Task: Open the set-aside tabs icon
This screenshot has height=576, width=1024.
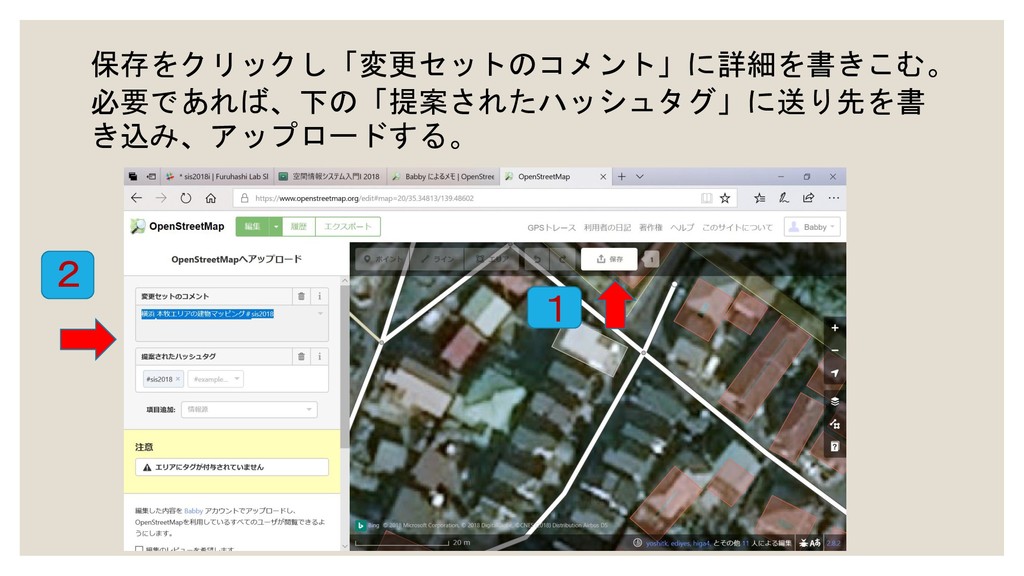Action: pyautogui.click(x=151, y=176)
